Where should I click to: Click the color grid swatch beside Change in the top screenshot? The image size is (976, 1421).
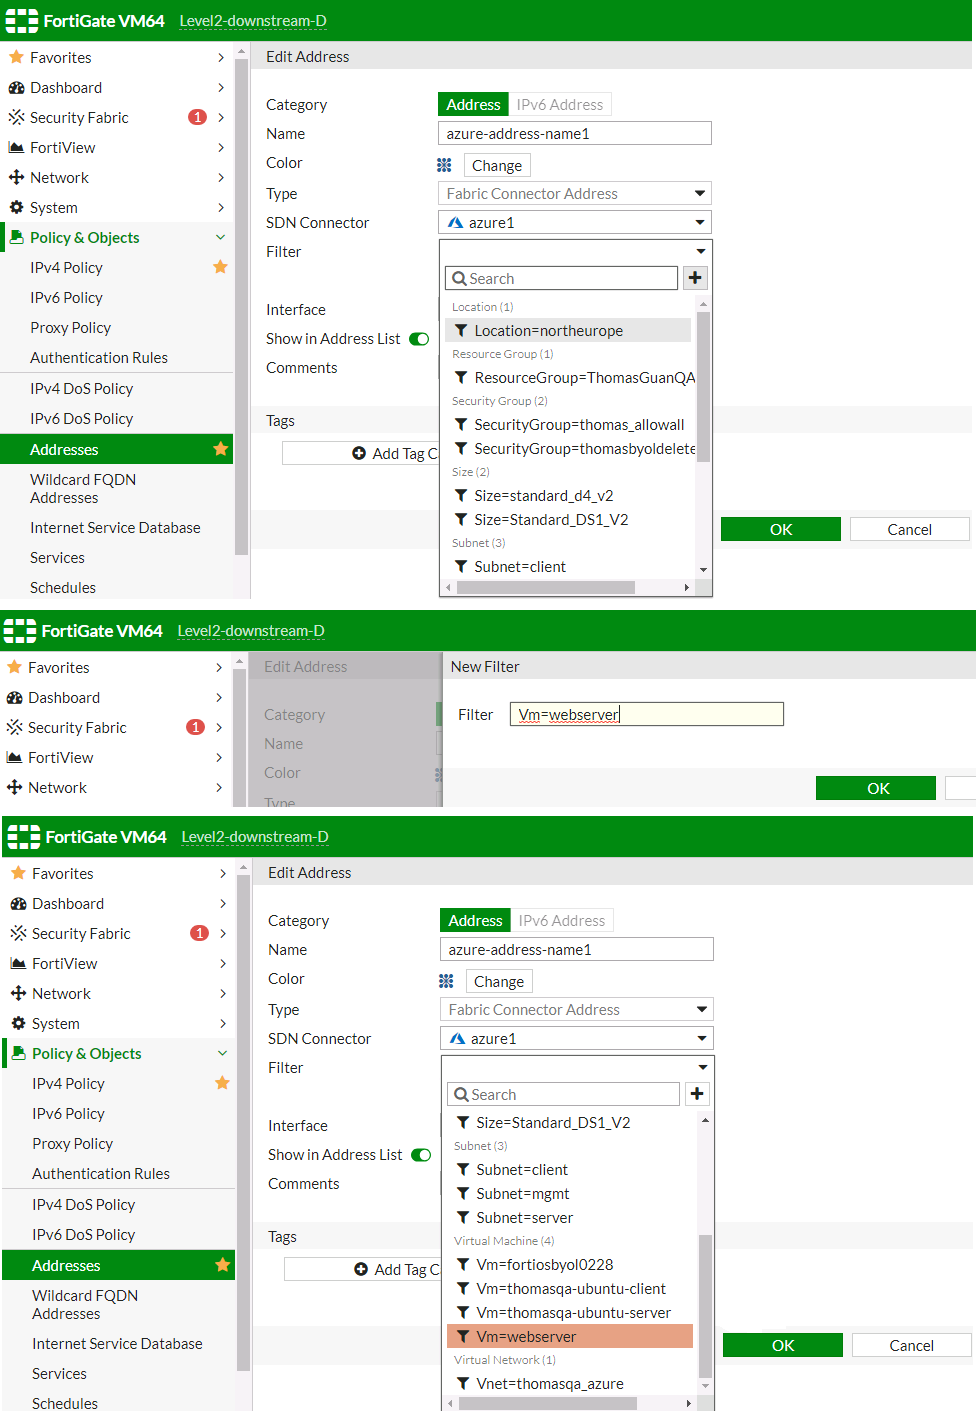pyautogui.click(x=444, y=165)
